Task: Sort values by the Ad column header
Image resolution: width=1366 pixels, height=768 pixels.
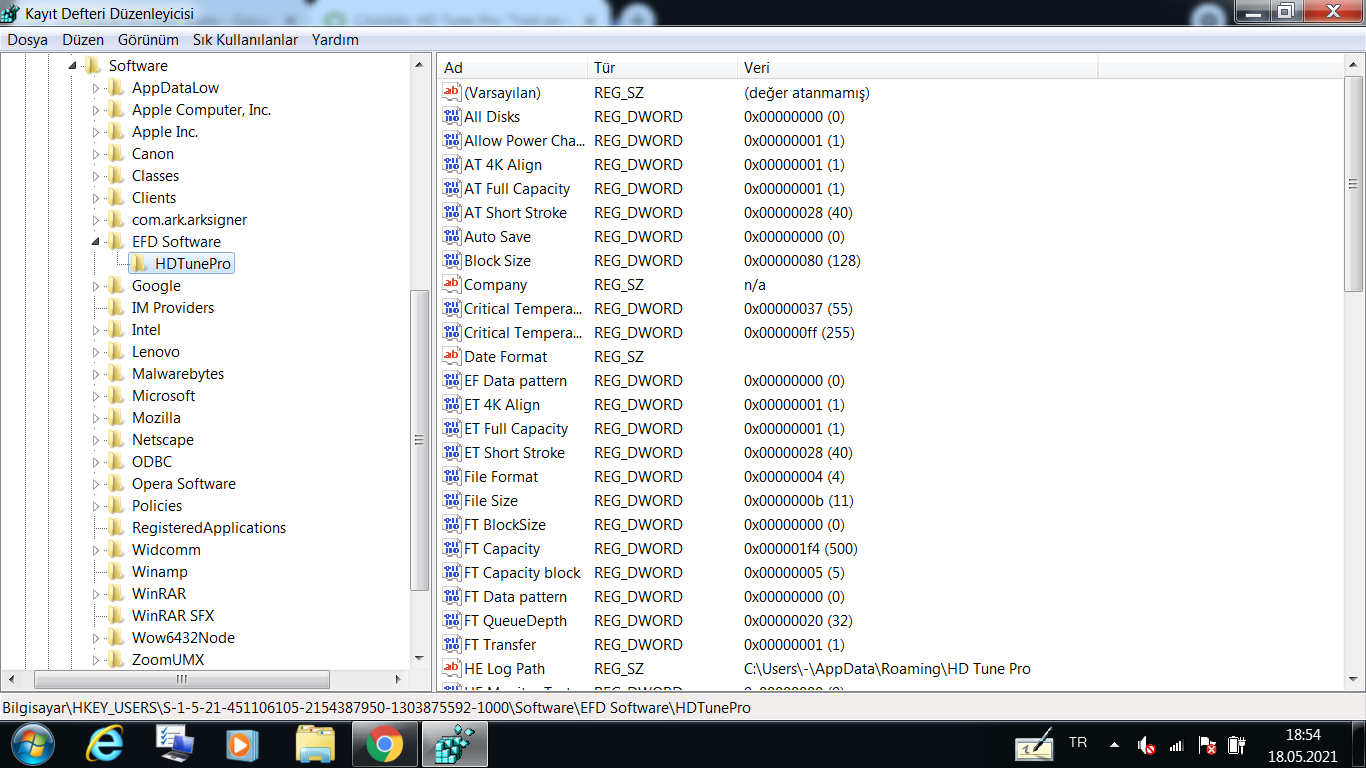Action: 512,68
